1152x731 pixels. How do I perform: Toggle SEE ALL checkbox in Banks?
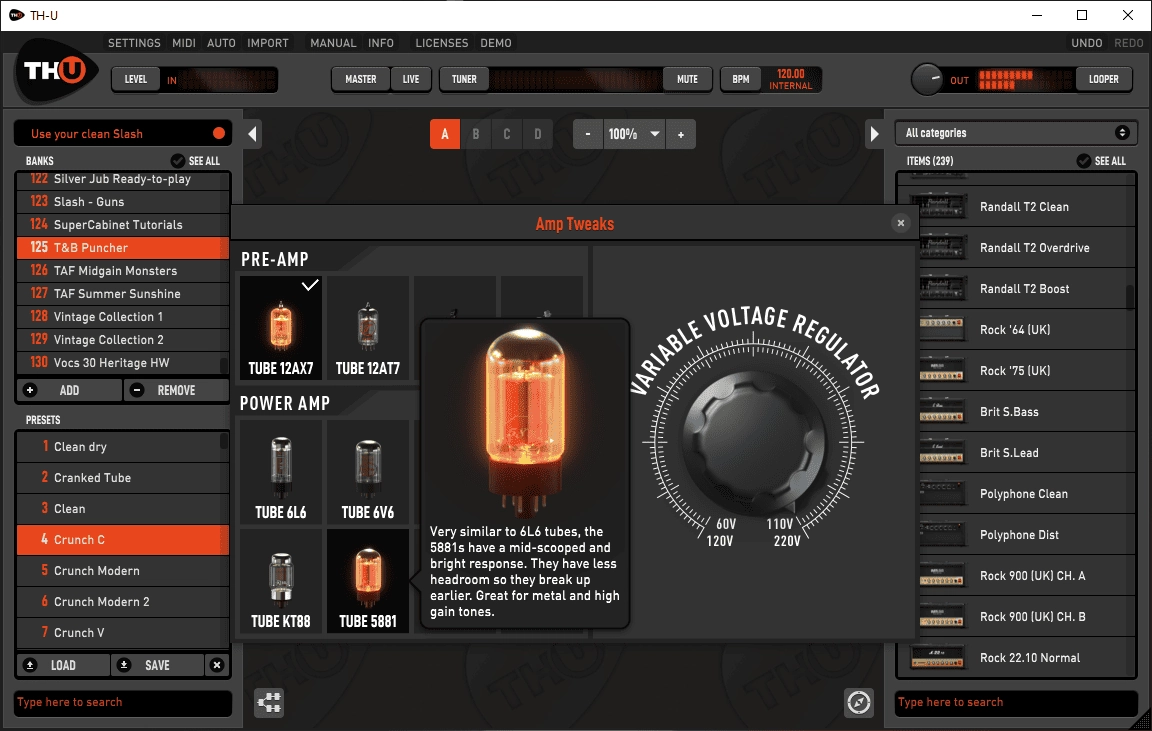178,160
